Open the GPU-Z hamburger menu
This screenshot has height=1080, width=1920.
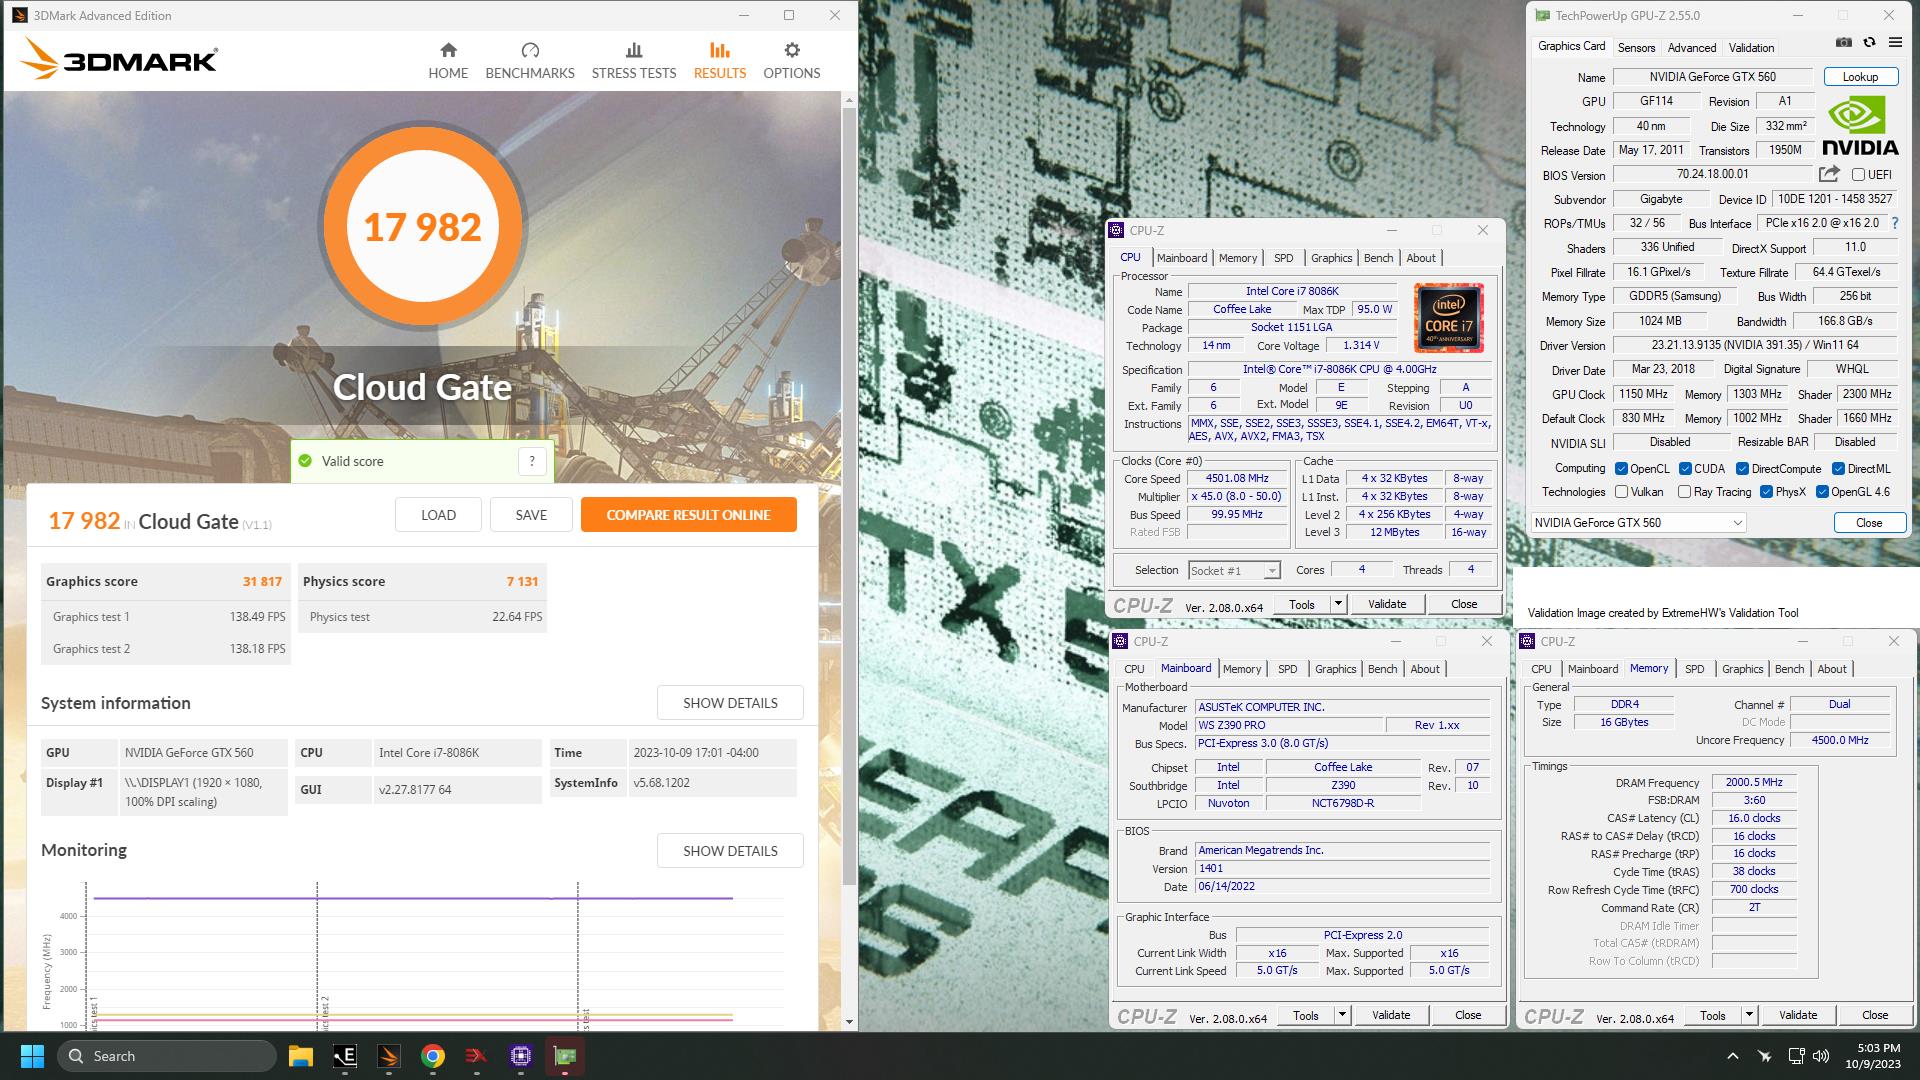(1895, 42)
